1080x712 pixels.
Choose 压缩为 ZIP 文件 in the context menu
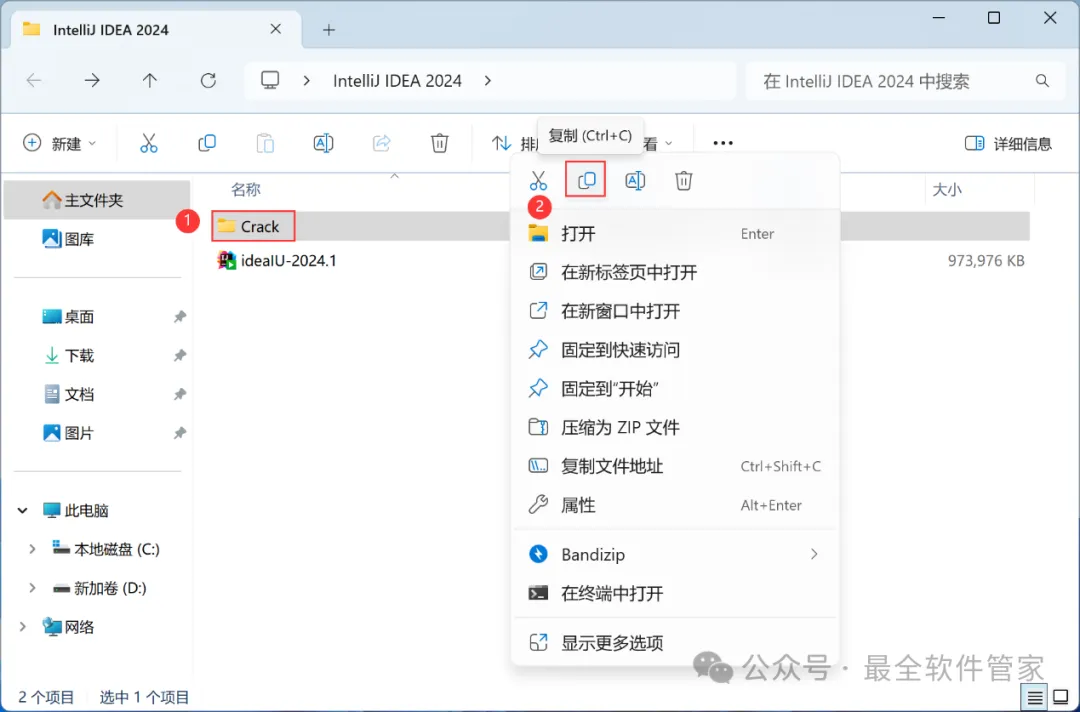point(675,427)
